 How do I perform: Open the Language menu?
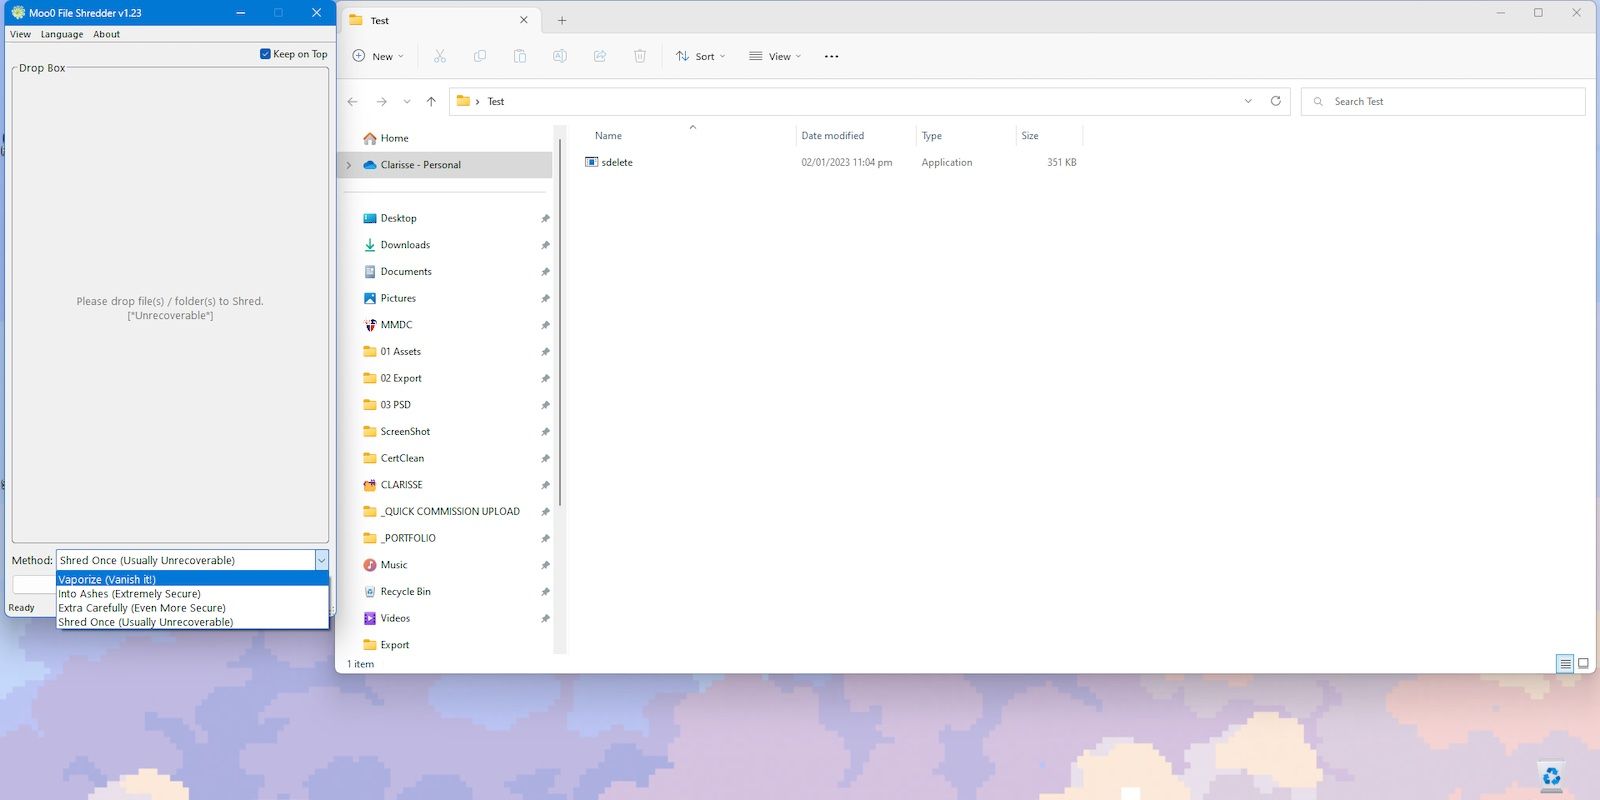pos(62,34)
